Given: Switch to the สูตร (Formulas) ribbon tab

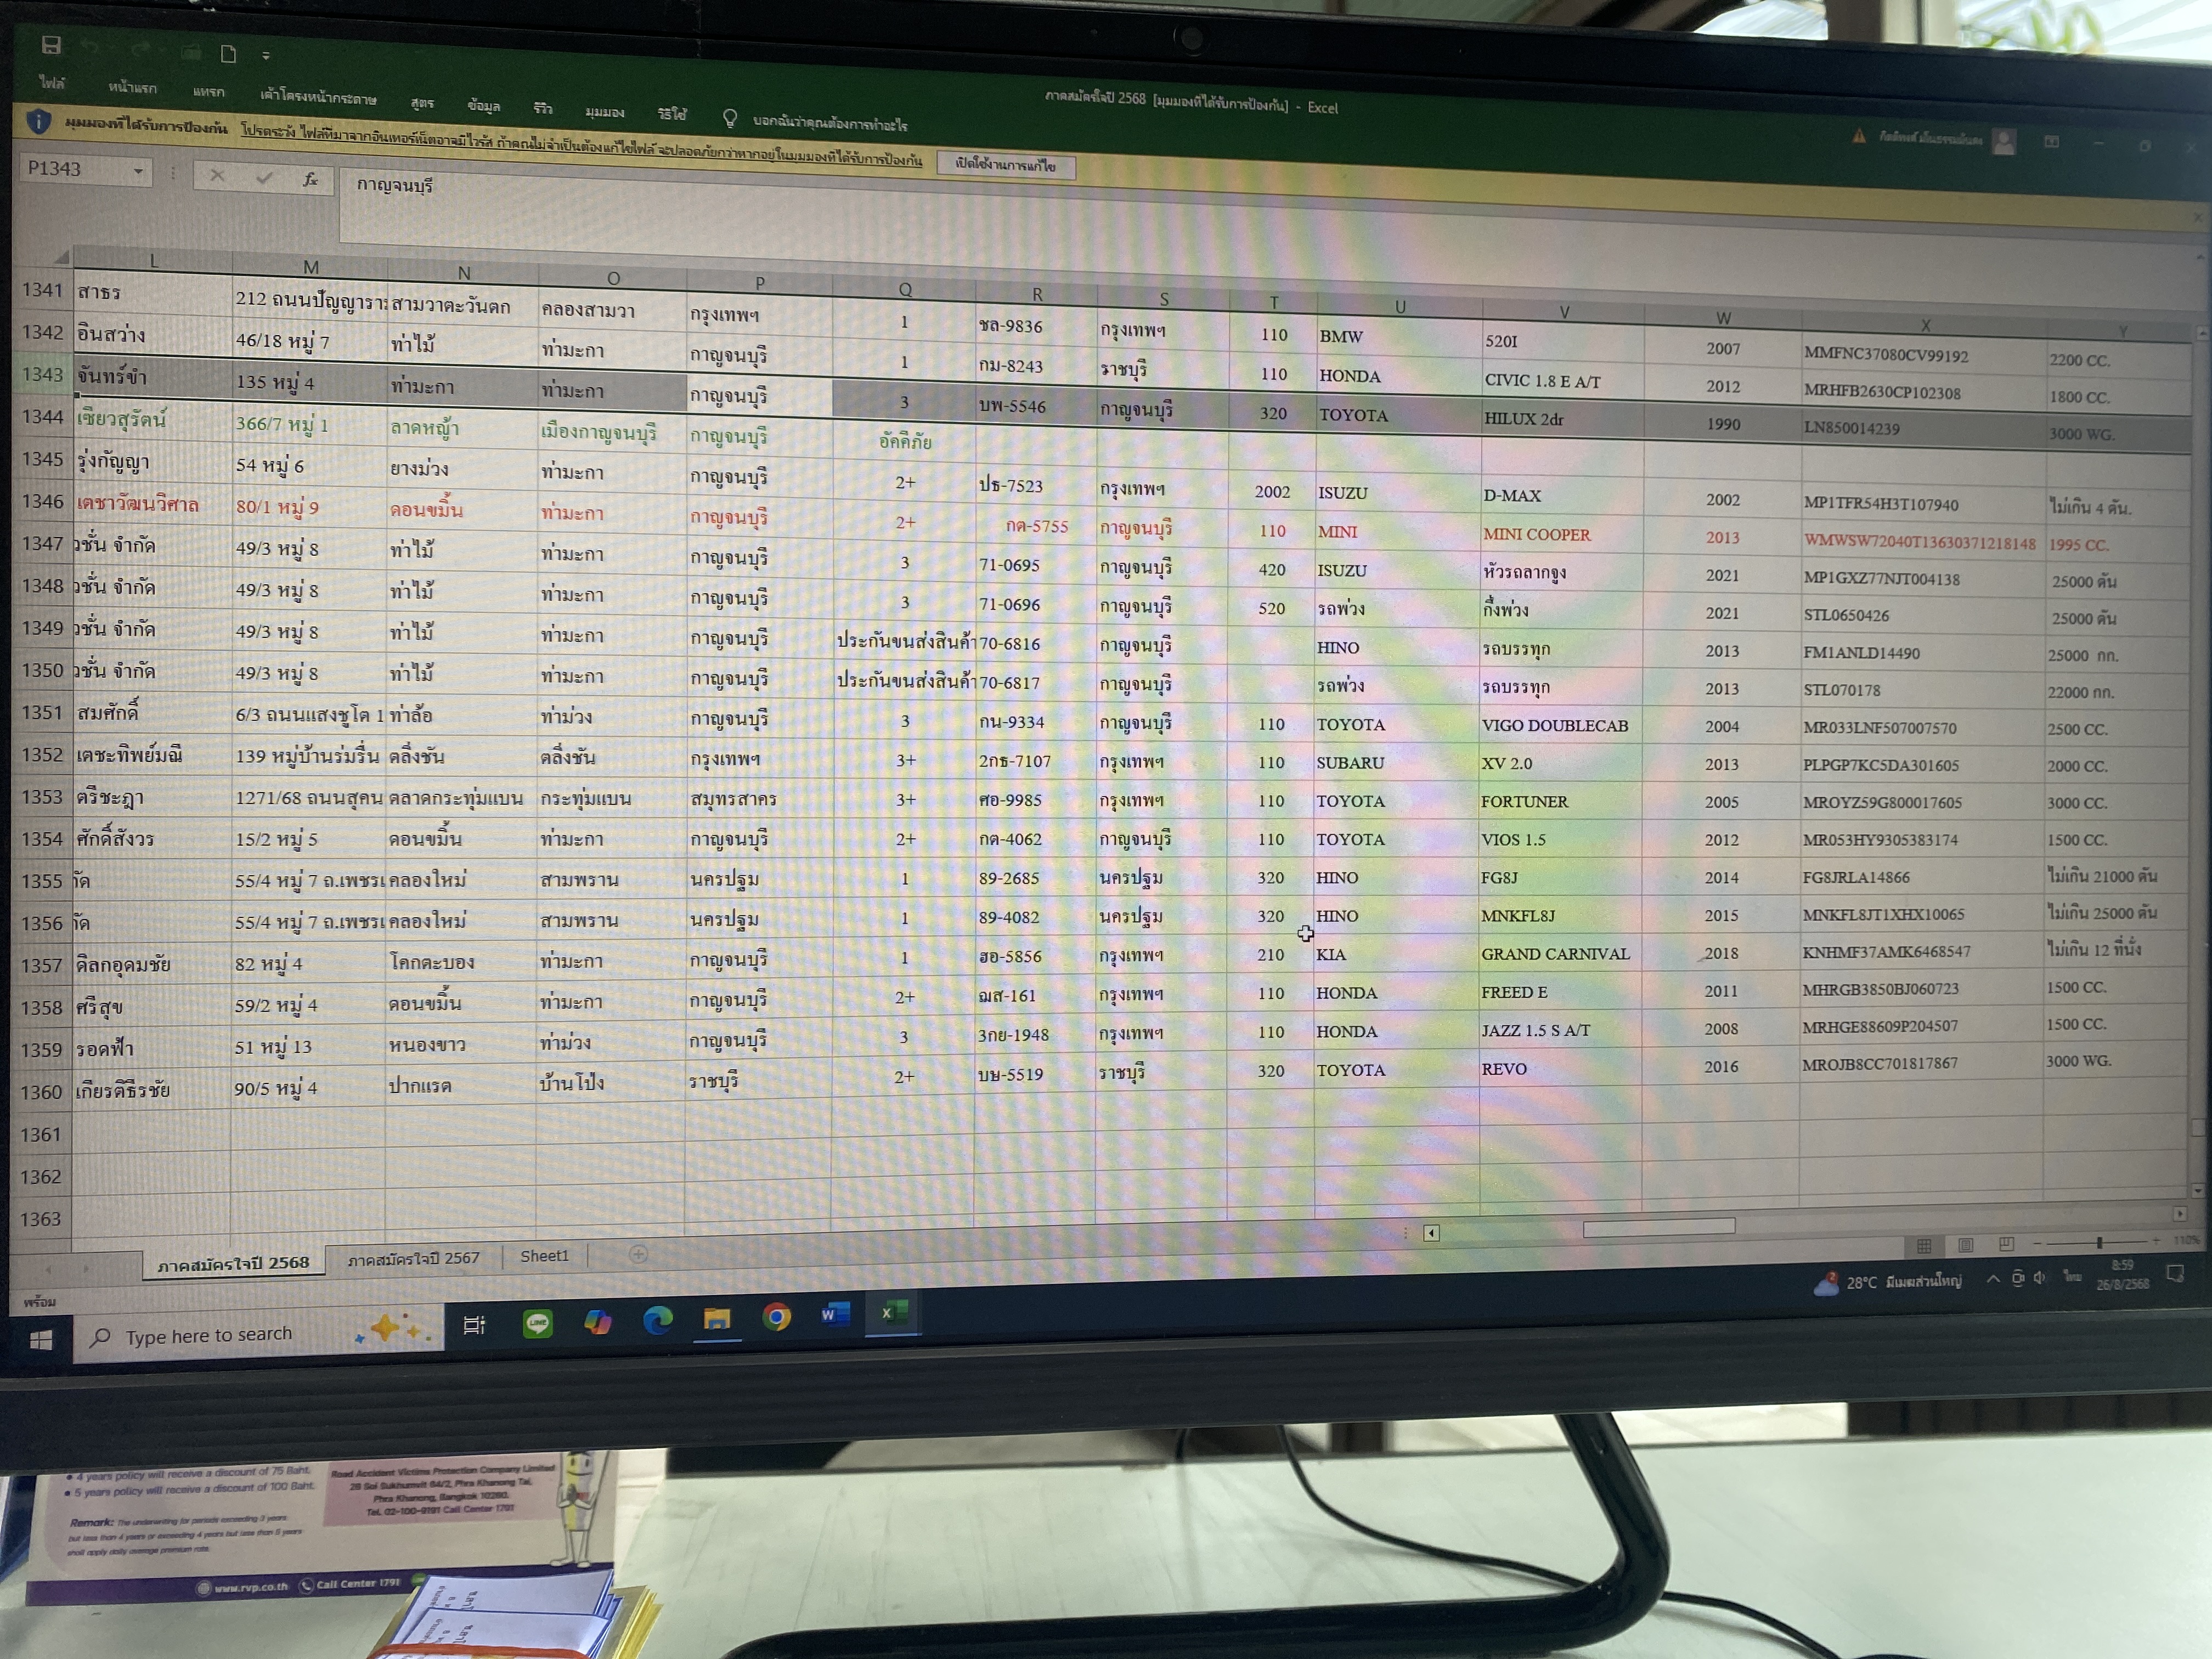Looking at the screenshot, I should [422, 102].
